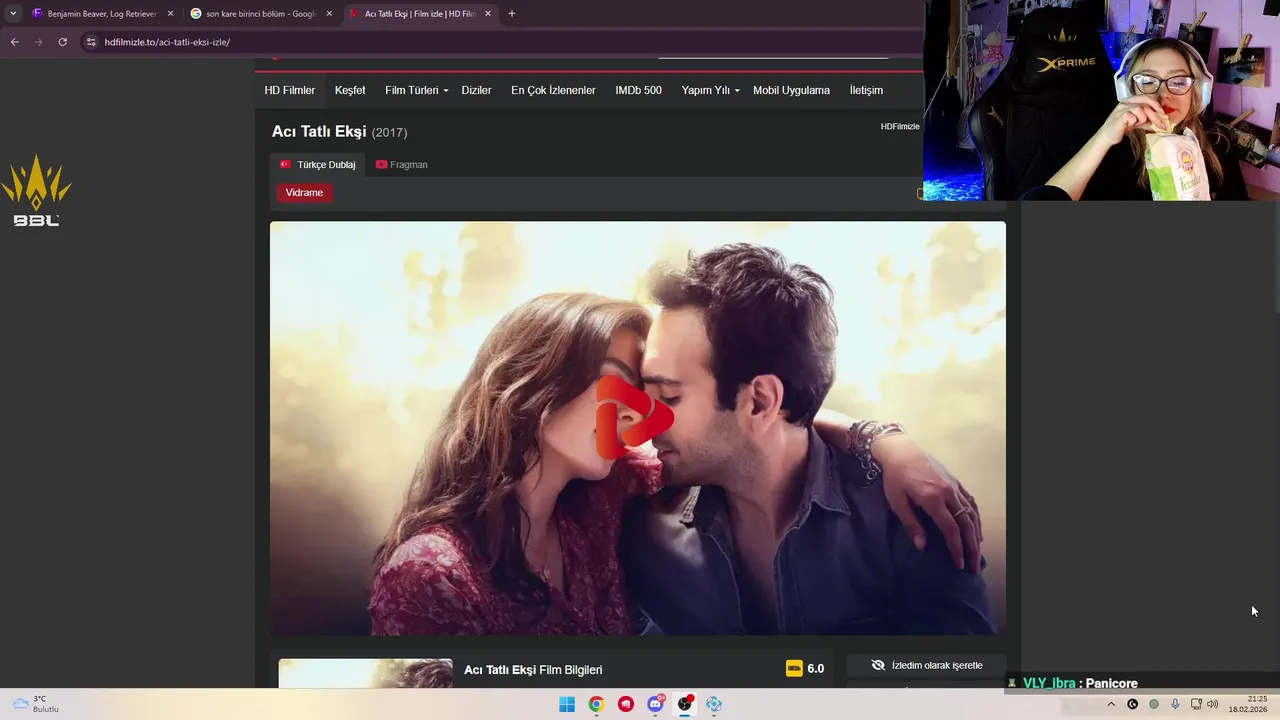Open İletişim page

click(866, 90)
